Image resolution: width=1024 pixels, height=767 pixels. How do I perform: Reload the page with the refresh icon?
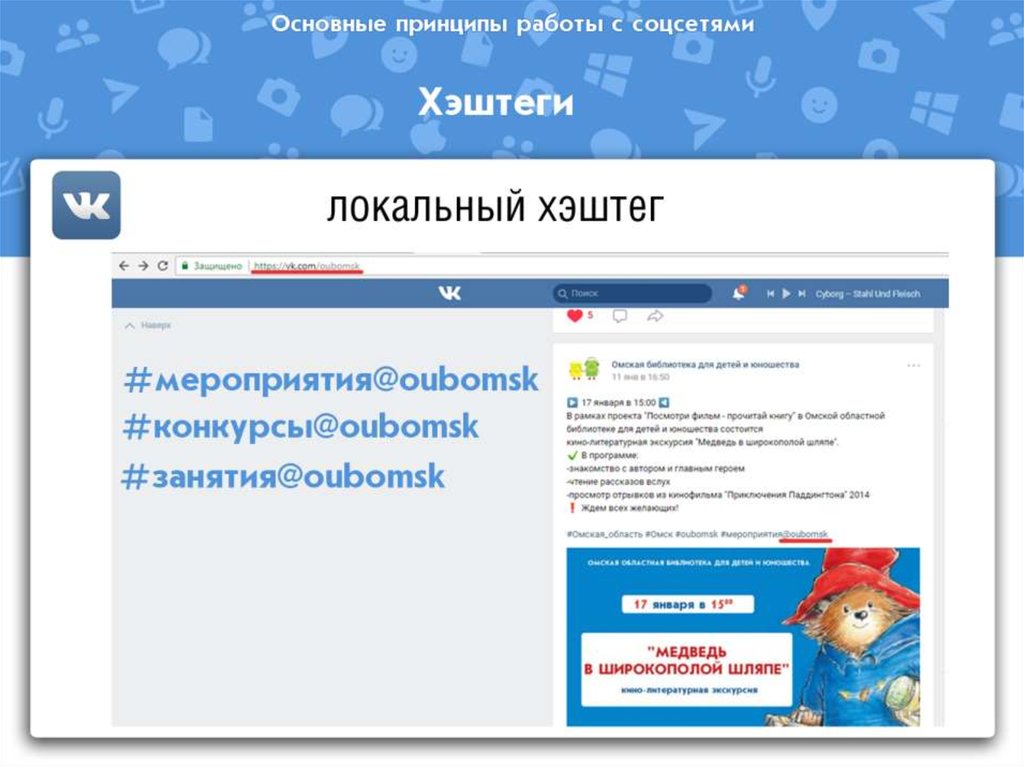[x=161, y=266]
